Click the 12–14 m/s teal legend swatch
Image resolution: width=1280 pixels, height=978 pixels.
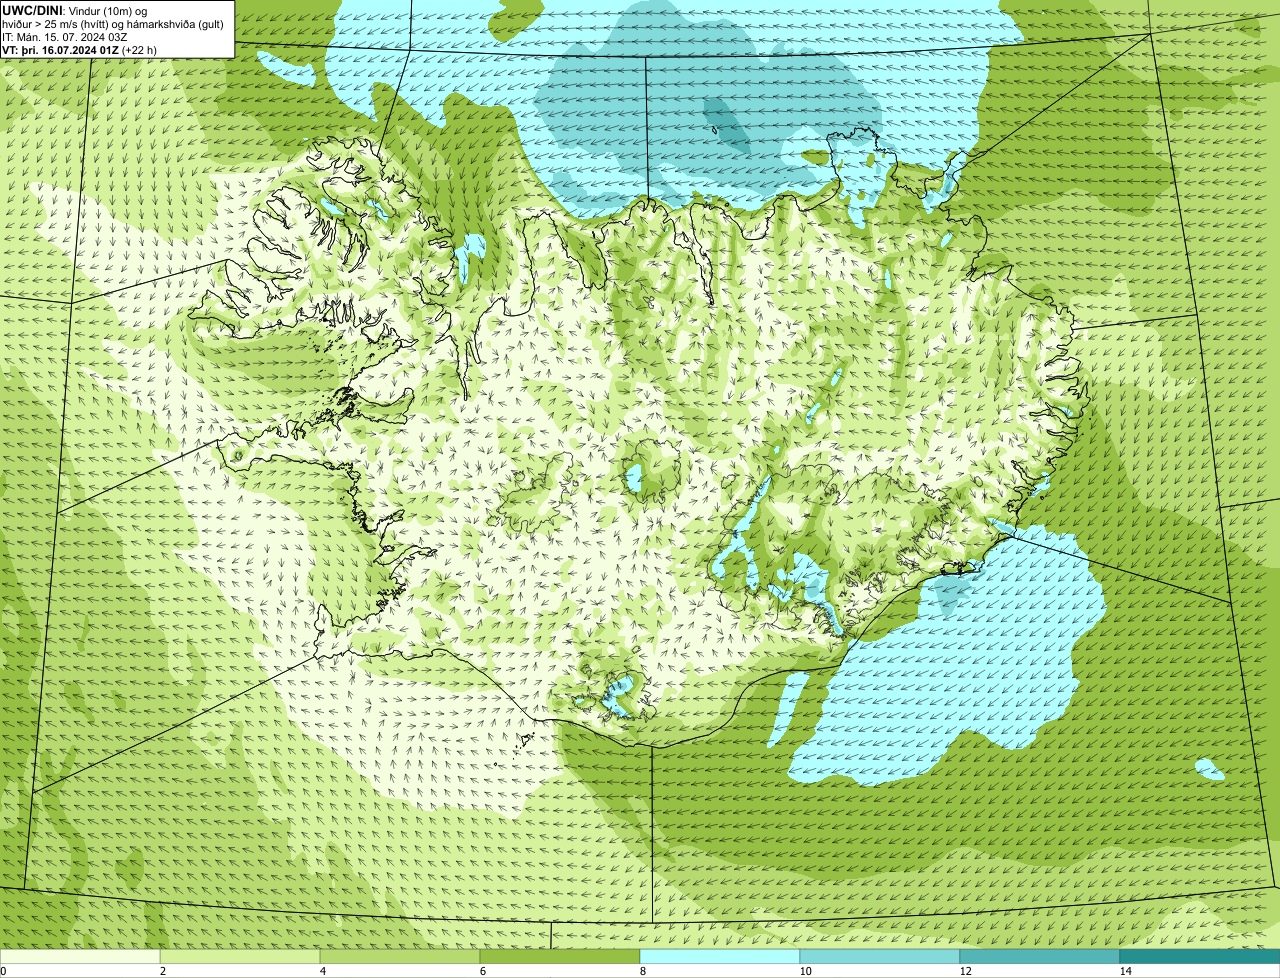(1040, 956)
